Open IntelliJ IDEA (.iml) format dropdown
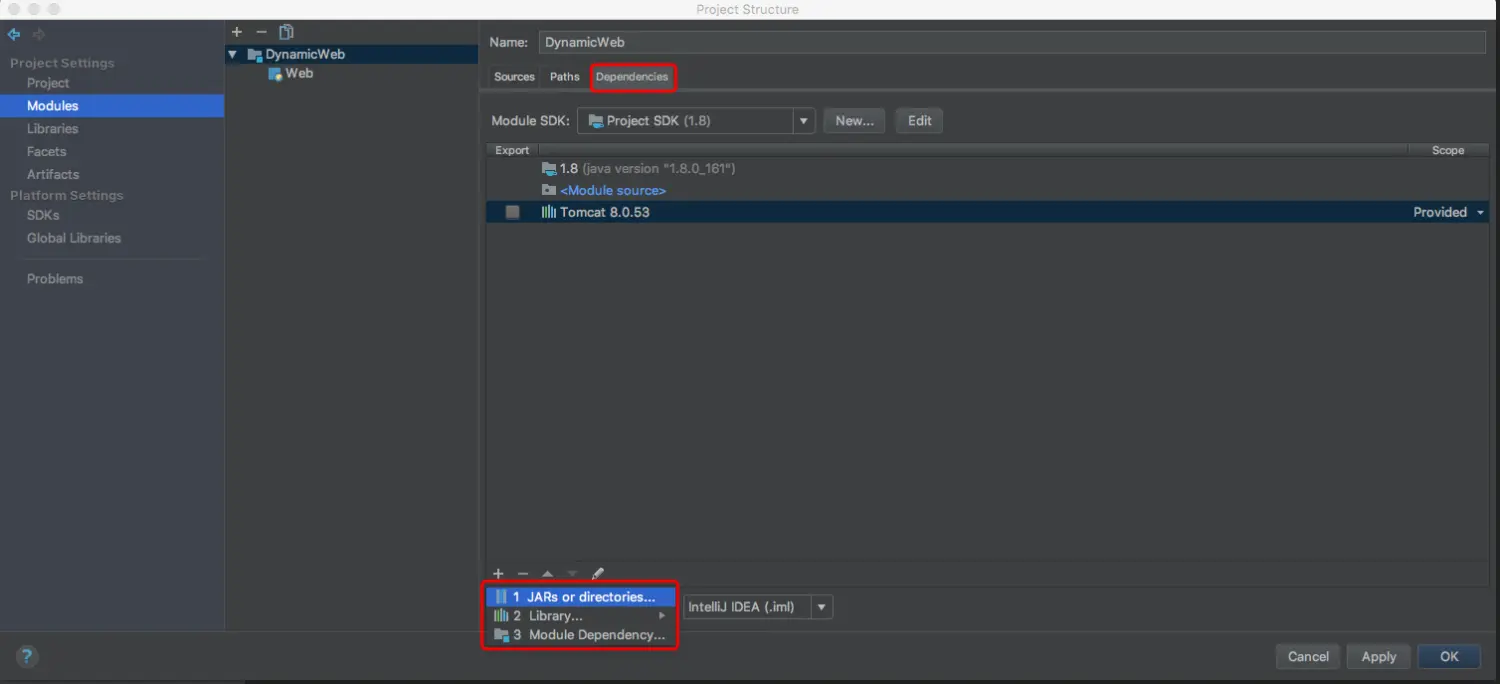The width and height of the screenshot is (1500, 684). [821, 607]
